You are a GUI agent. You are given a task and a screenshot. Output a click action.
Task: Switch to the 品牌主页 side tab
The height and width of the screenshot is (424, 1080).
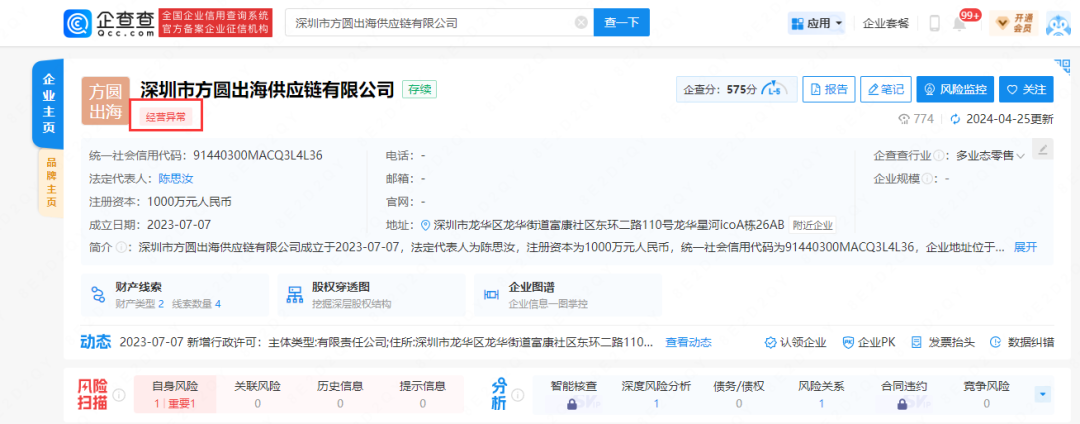pos(50,182)
